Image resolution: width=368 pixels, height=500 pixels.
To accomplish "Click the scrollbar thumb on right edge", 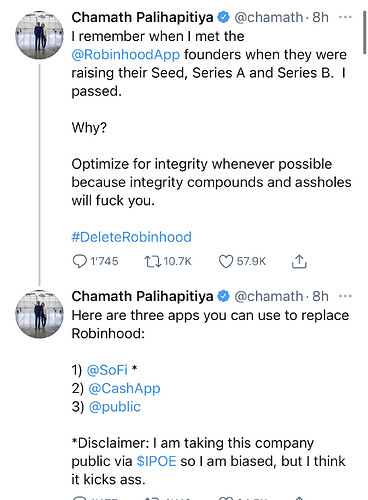I will [365, 33].
